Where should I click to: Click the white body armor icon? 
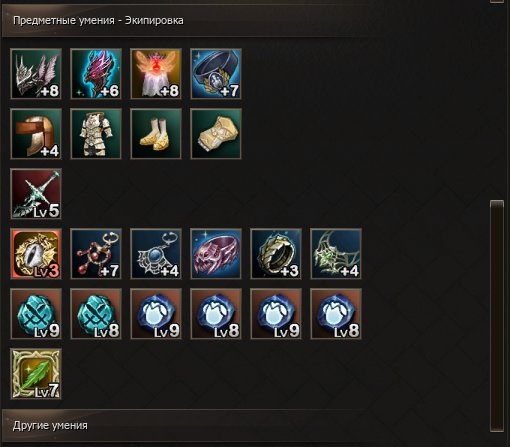click(96, 134)
